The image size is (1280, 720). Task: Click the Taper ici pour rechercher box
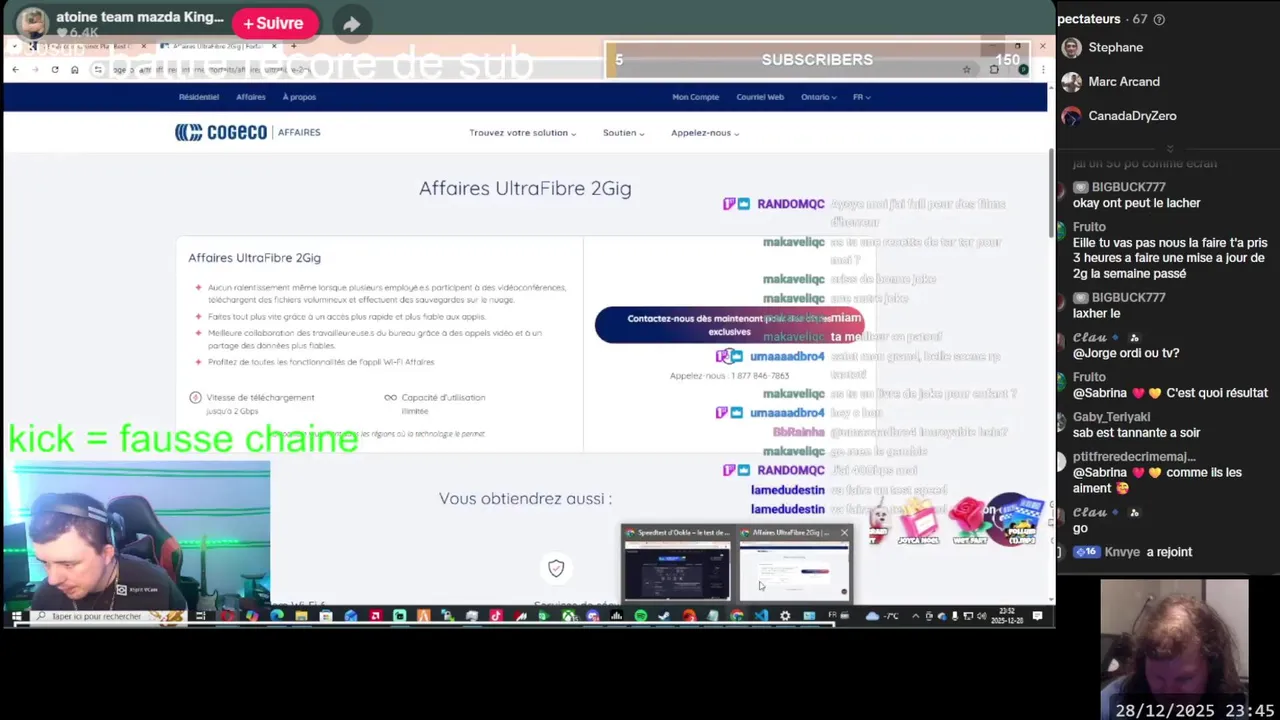110,616
